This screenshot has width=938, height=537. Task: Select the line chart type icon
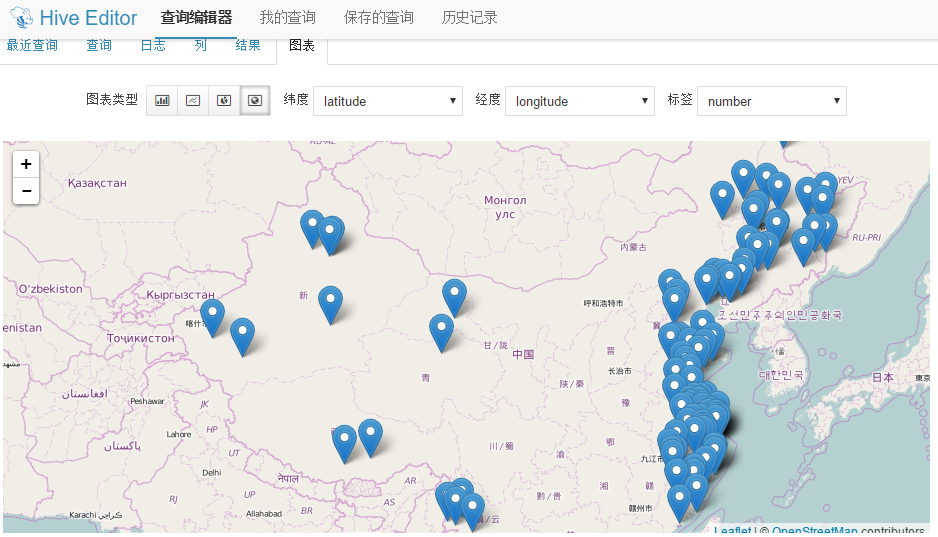[193, 100]
